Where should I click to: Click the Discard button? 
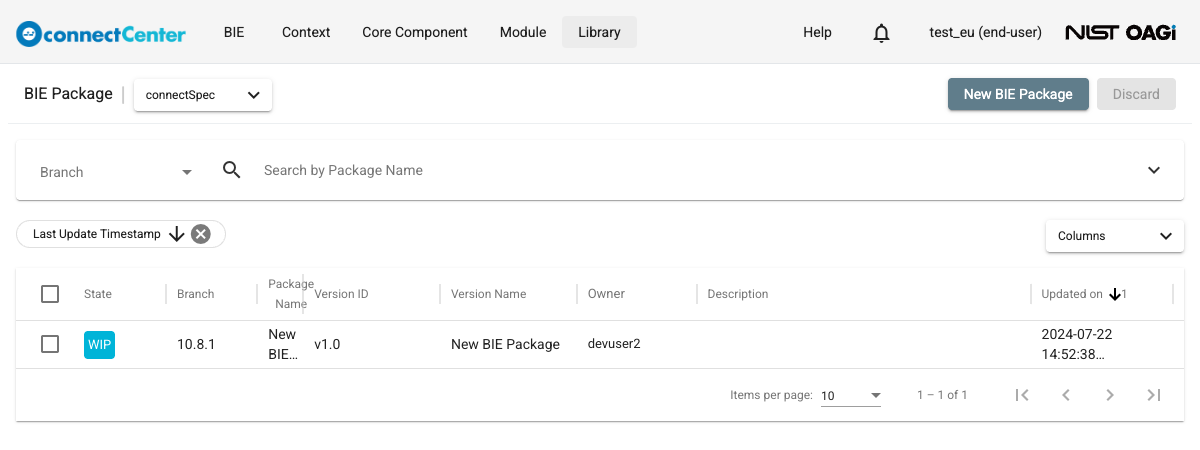click(x=1136, y=94)
